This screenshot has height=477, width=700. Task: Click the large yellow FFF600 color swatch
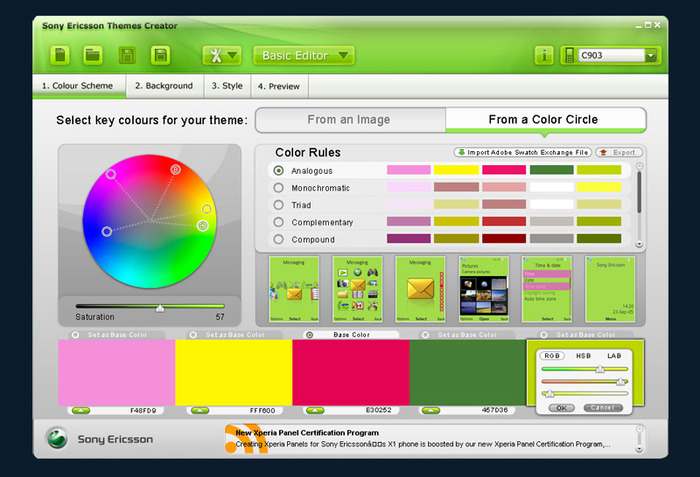[x=233, y=372]
